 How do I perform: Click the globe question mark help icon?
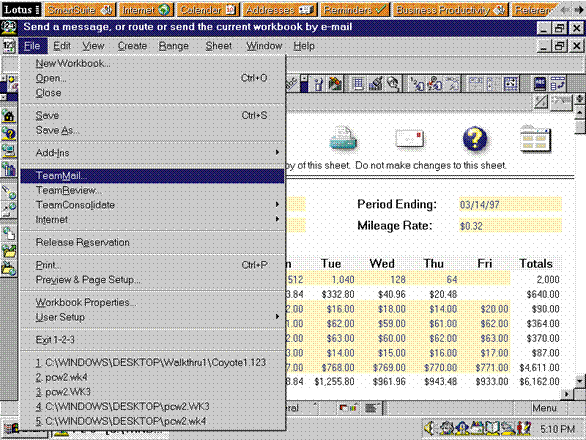(x=9, y=133)
